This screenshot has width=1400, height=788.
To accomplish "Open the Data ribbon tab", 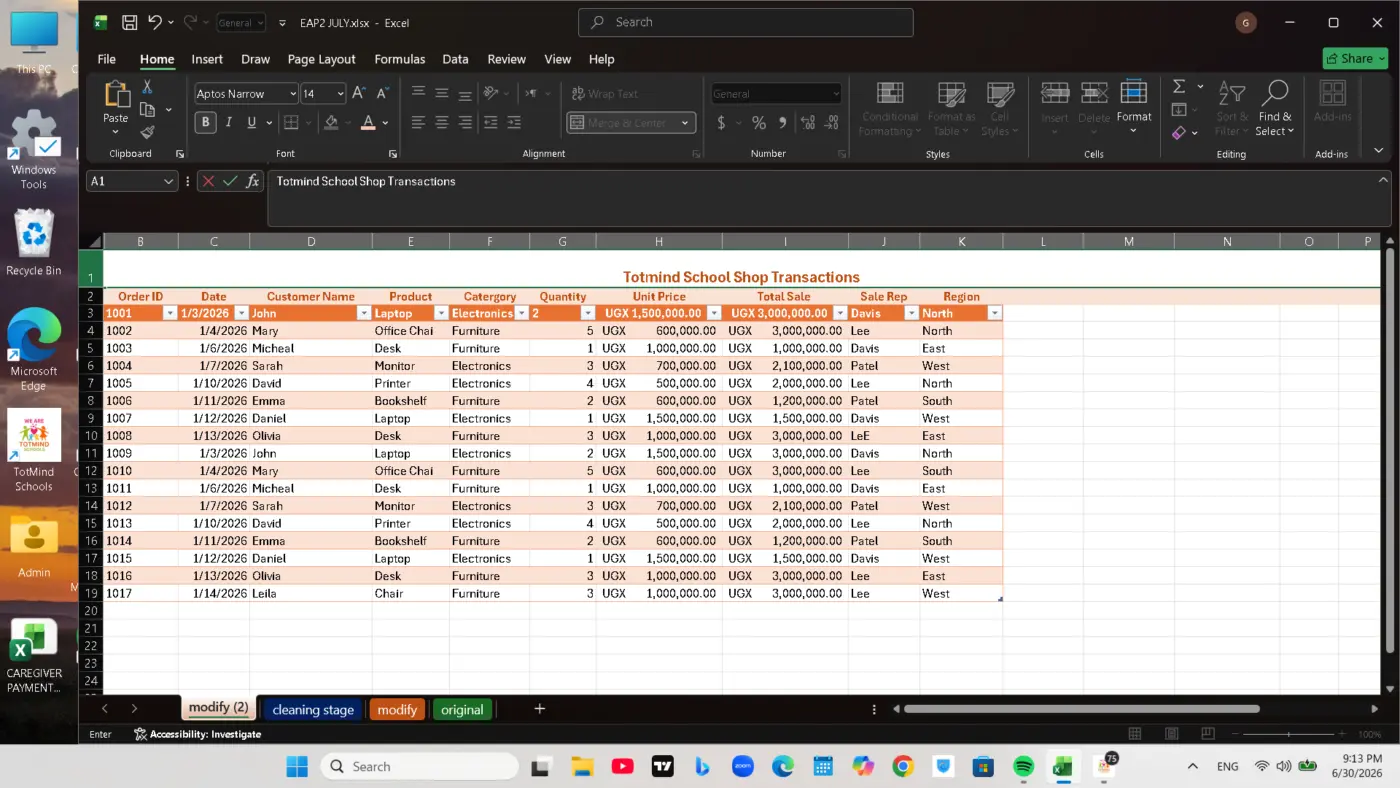I will click(455, 59).
